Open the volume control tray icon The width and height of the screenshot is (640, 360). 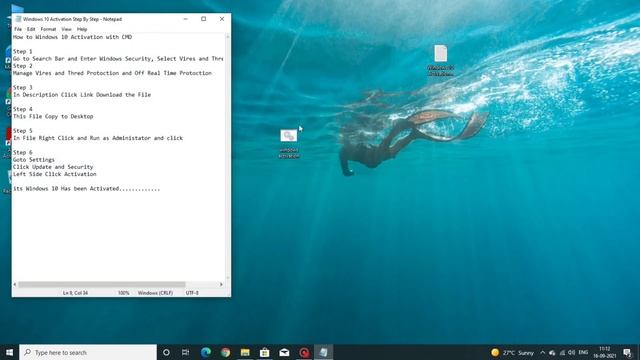point(571,353)
